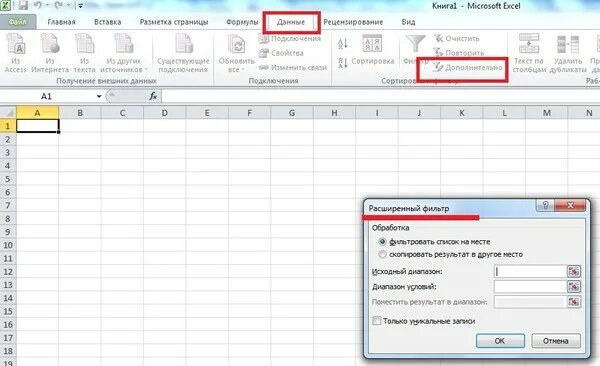Import data From Access
This screenshot has height=366, width=600.
pyautogui.click(x=15, y=53)
